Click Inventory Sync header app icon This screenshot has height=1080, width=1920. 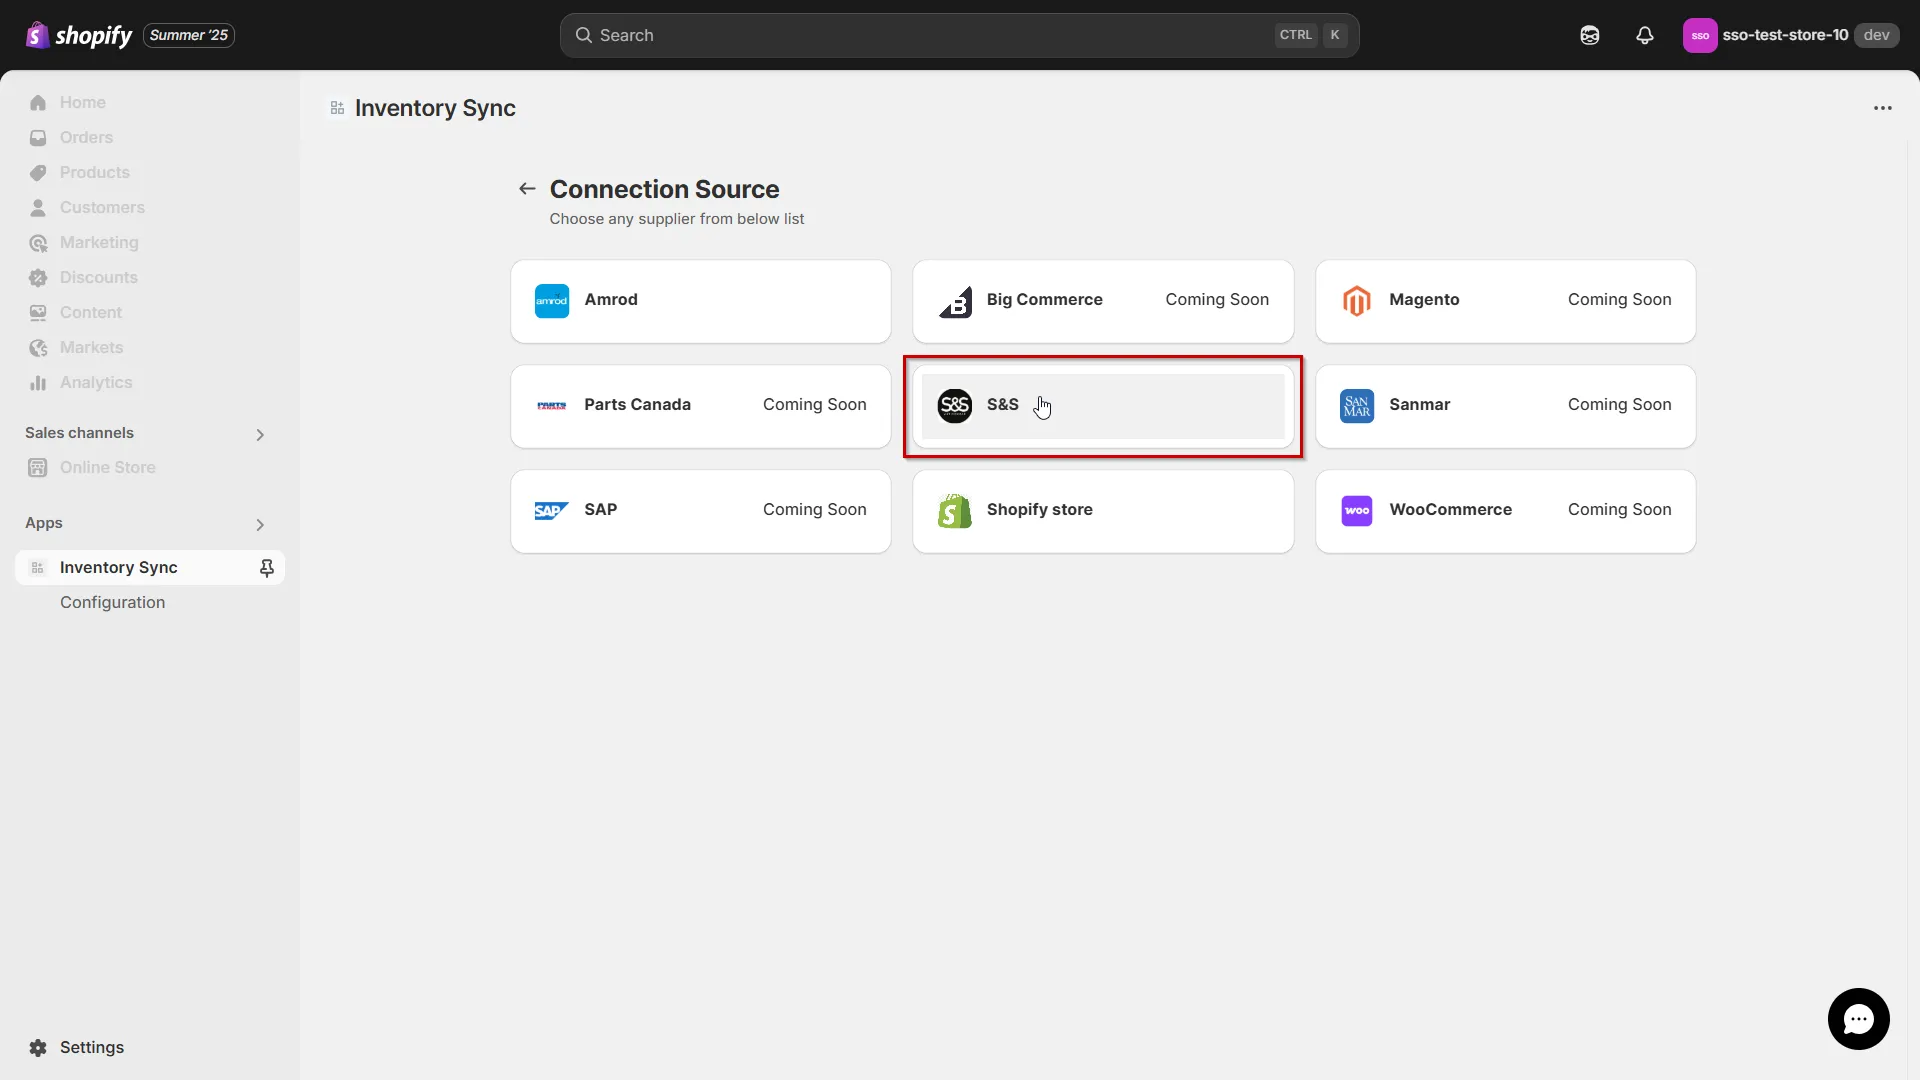tap(338, 108)
